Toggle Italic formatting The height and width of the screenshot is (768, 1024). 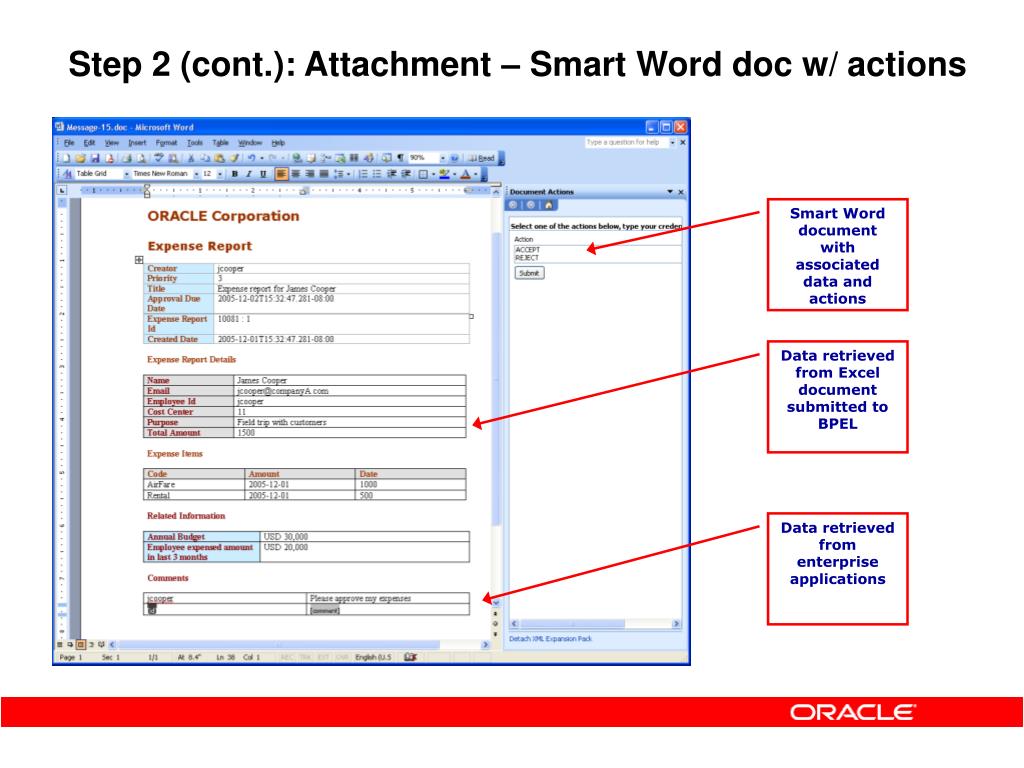point(249,174)
